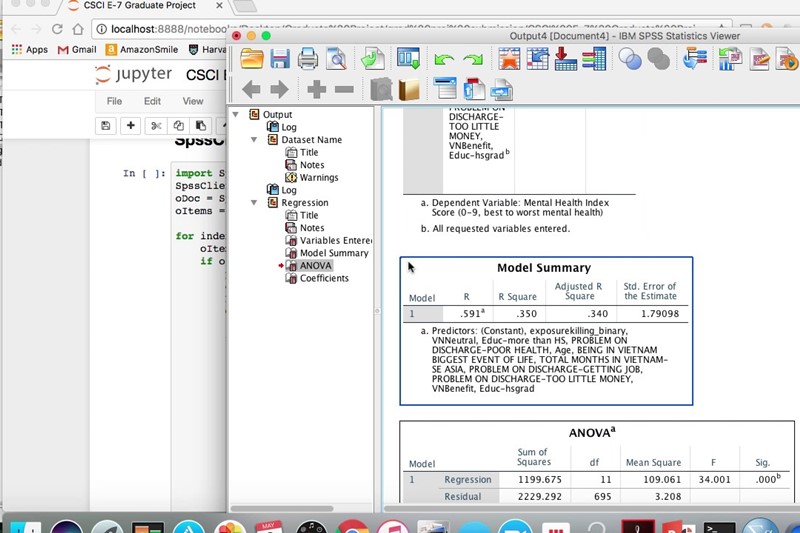Save the SPSS output document
The height and width of the screenshot is (533, 800).
(280, 59)
